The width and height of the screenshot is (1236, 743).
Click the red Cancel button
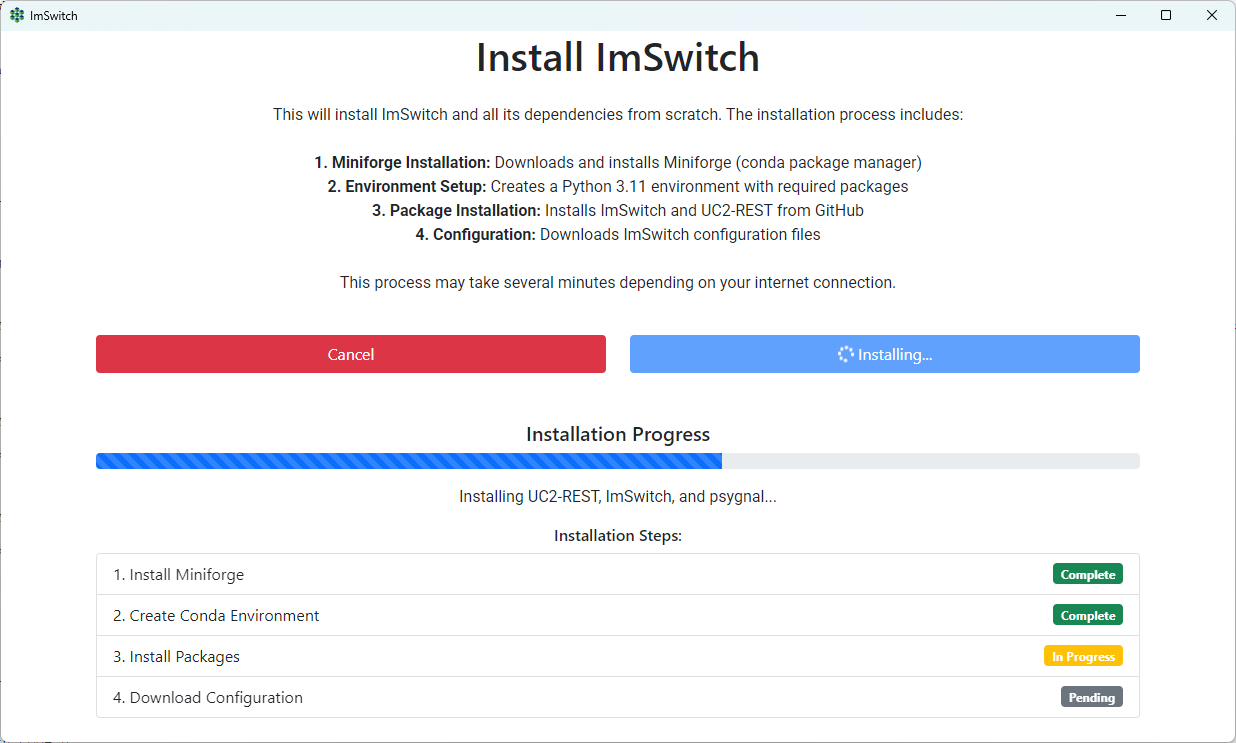pos(351,354)
